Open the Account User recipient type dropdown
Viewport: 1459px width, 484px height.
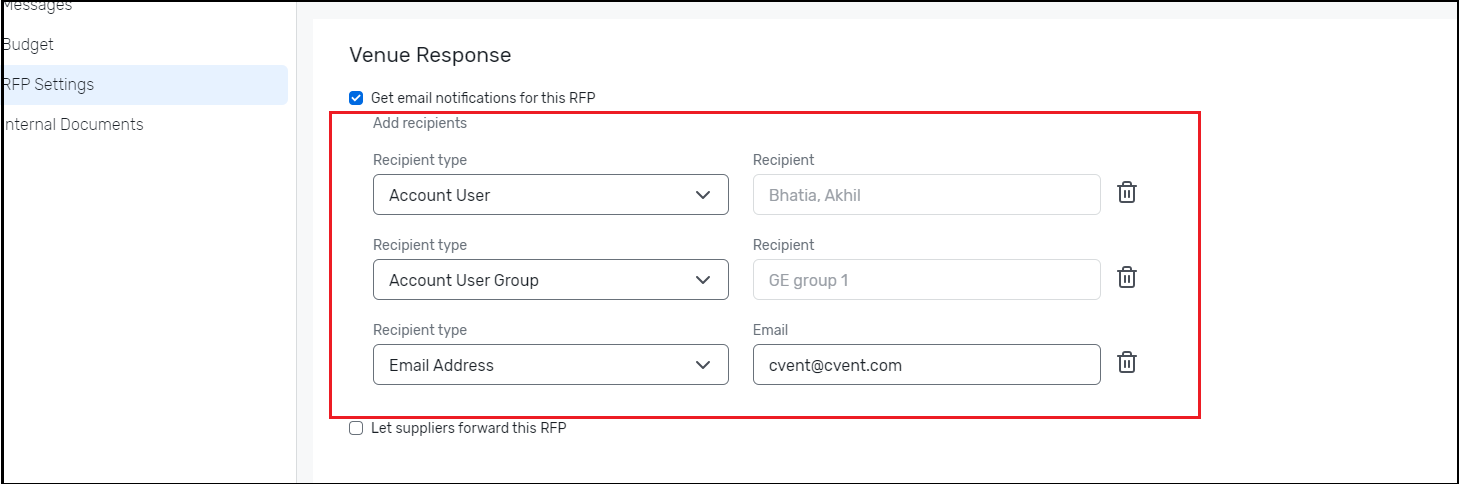tap(551, 195)
